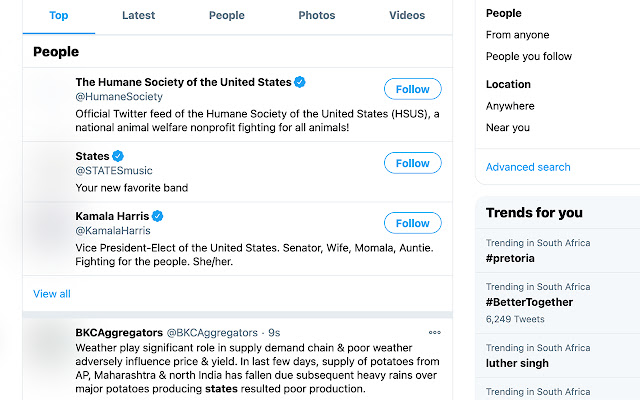640x400 pixels.
Task: Select the From anyone filter option
Action: 518,35
